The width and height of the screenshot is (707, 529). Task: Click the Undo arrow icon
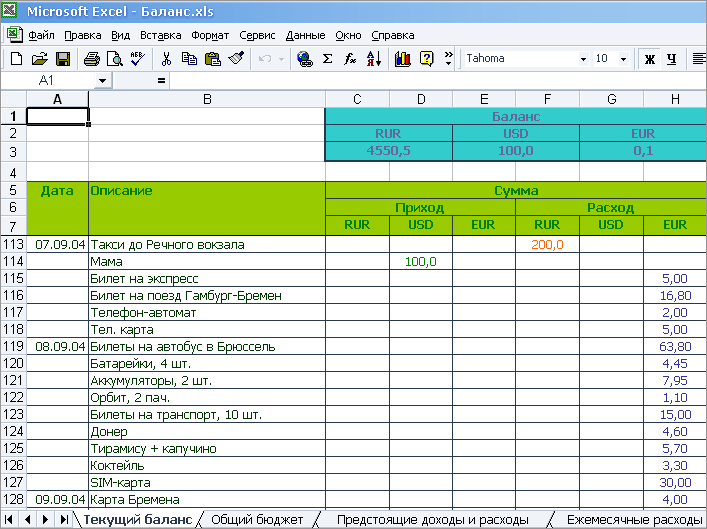coord(265,59)
